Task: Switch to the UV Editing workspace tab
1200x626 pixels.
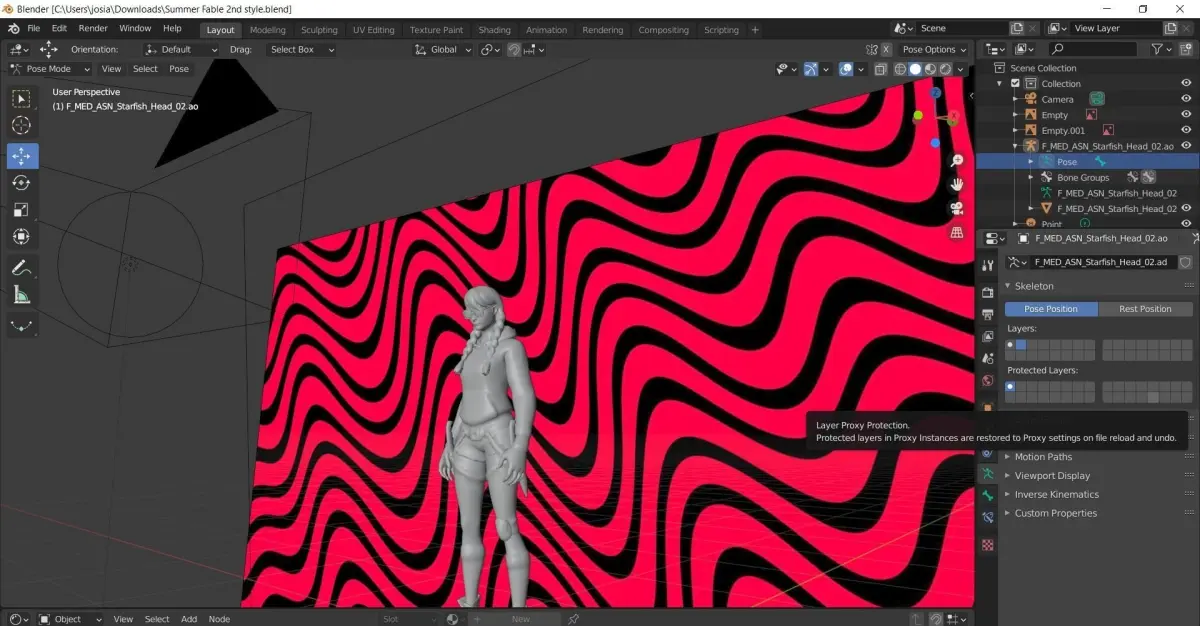Action: pyautogui.click(x=374, y=30)
